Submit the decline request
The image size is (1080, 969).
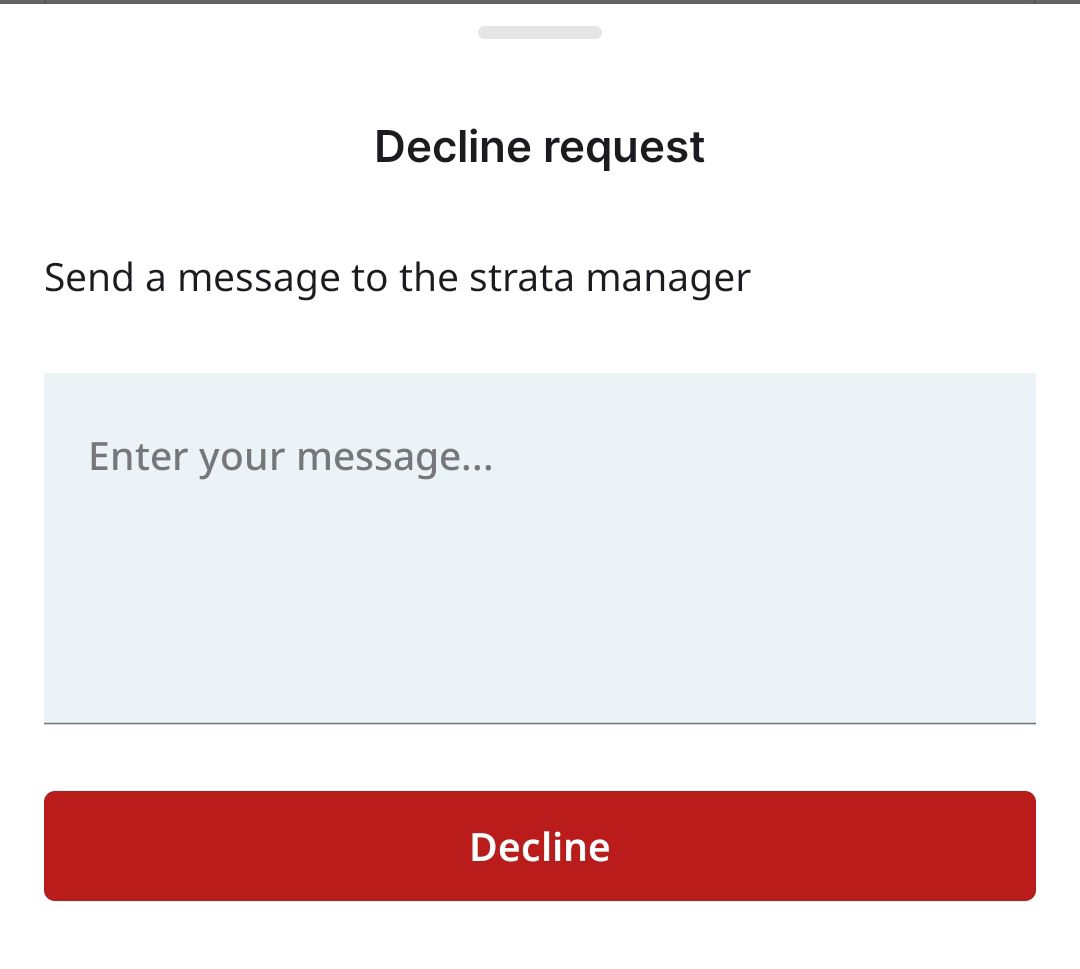coord(540,846)
